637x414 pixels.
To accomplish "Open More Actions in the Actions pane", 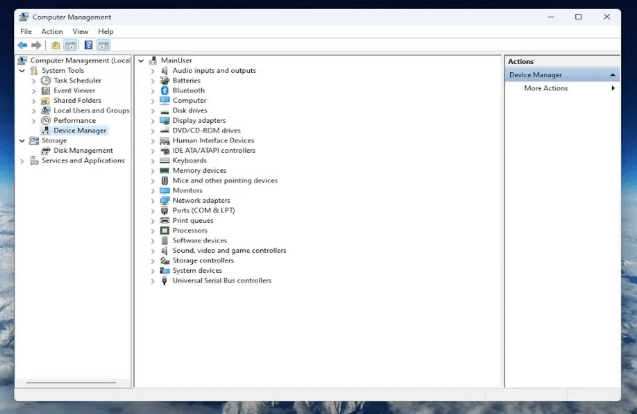I will 546,88.
